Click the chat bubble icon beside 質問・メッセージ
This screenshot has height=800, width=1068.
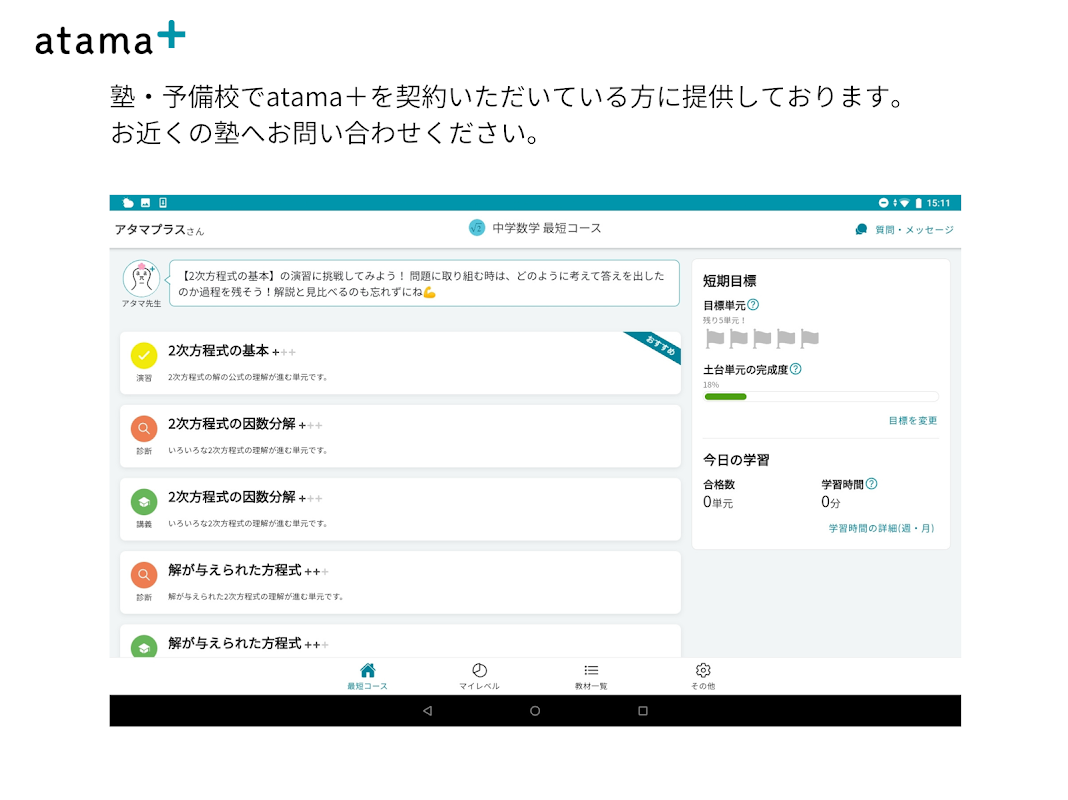click(861, 229)
